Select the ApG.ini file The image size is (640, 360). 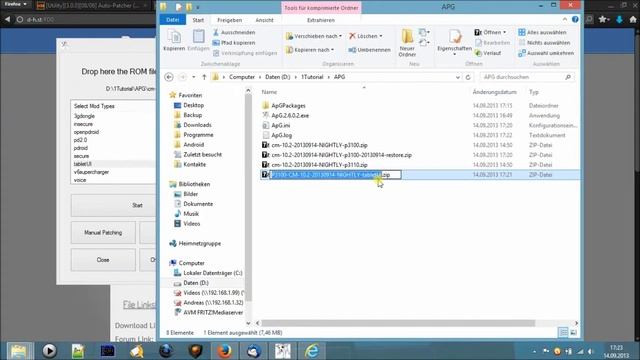tap(280, 125)
